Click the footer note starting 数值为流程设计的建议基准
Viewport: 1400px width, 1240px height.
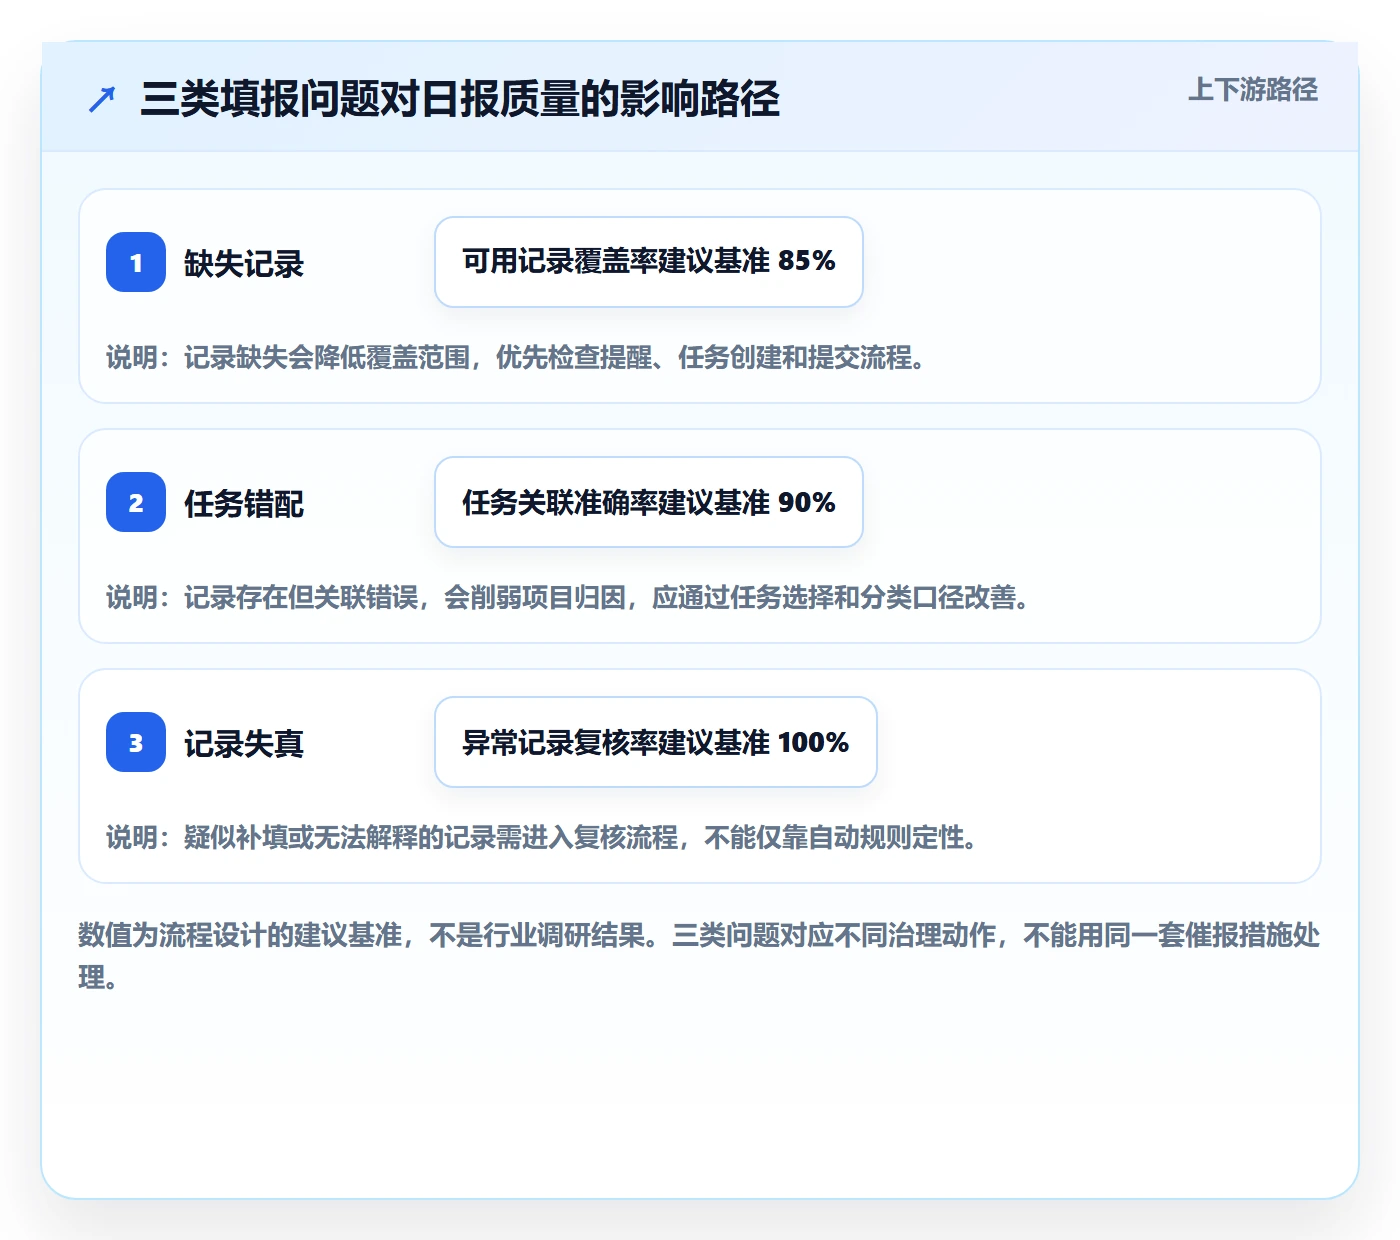click(699, 956)
